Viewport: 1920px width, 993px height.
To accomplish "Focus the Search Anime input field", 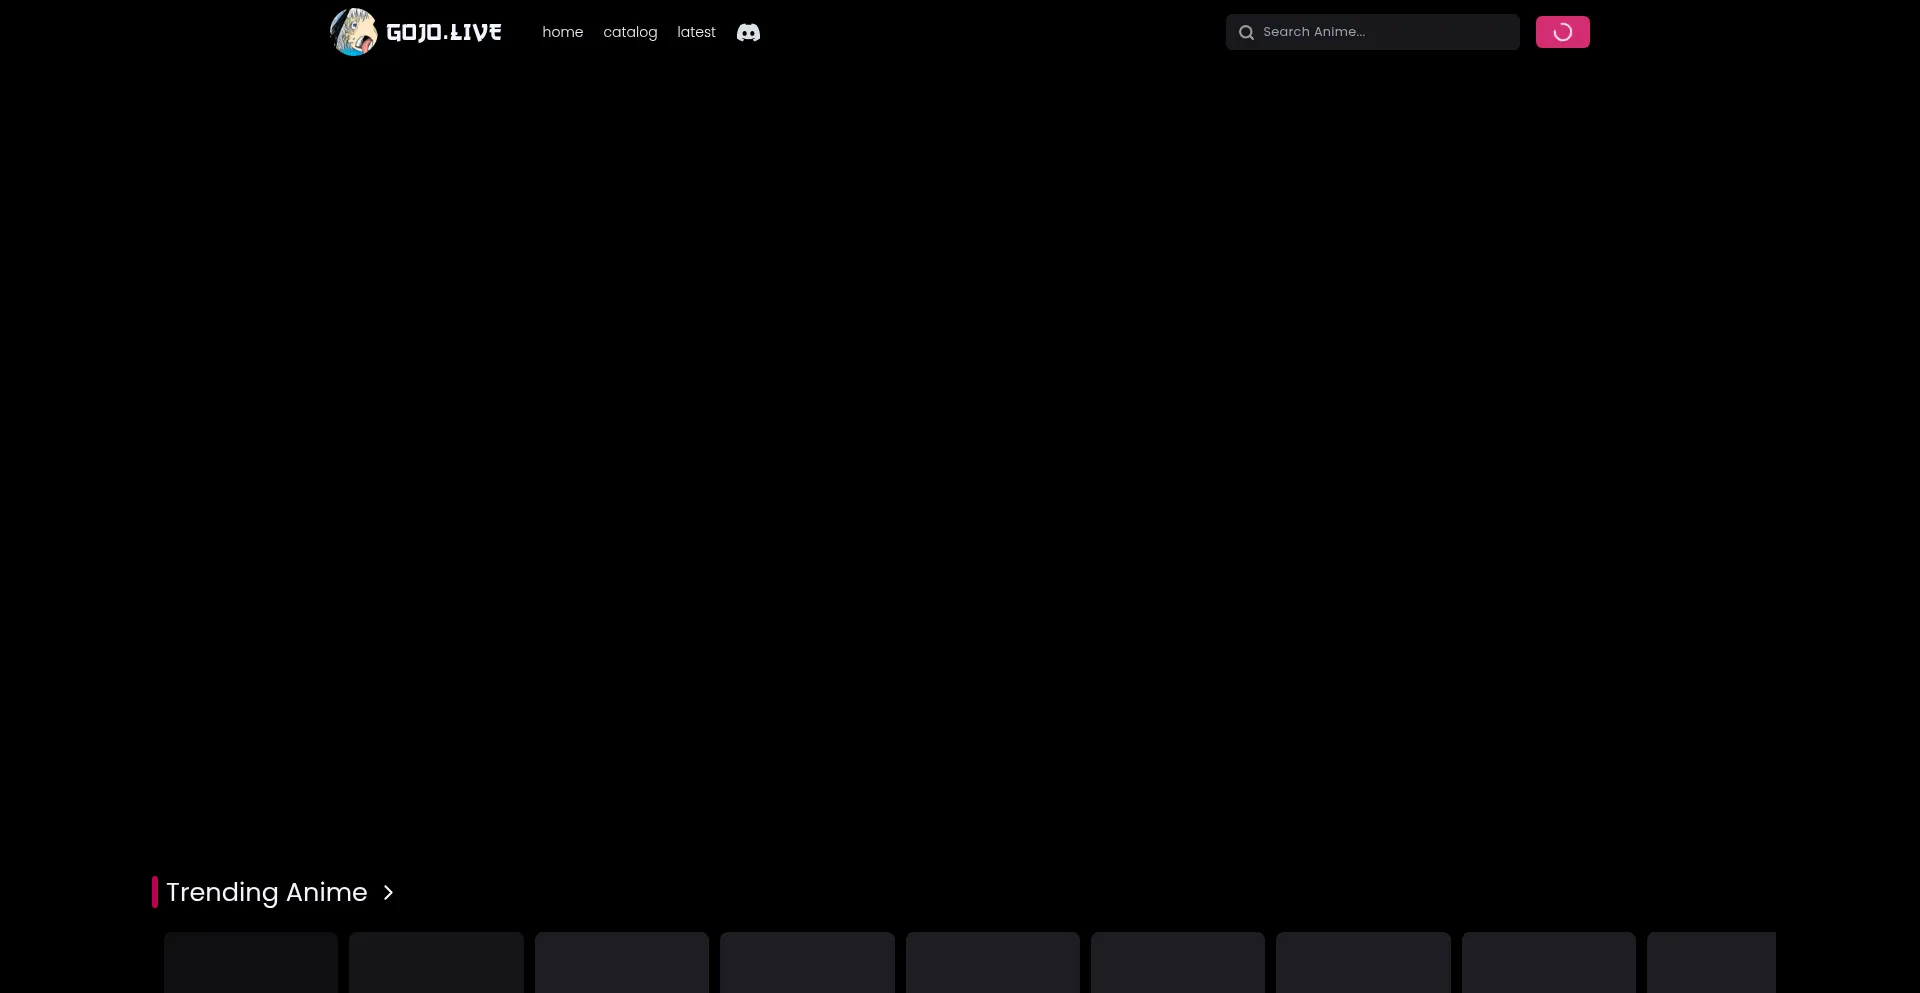I will [x=1372, y=32].
